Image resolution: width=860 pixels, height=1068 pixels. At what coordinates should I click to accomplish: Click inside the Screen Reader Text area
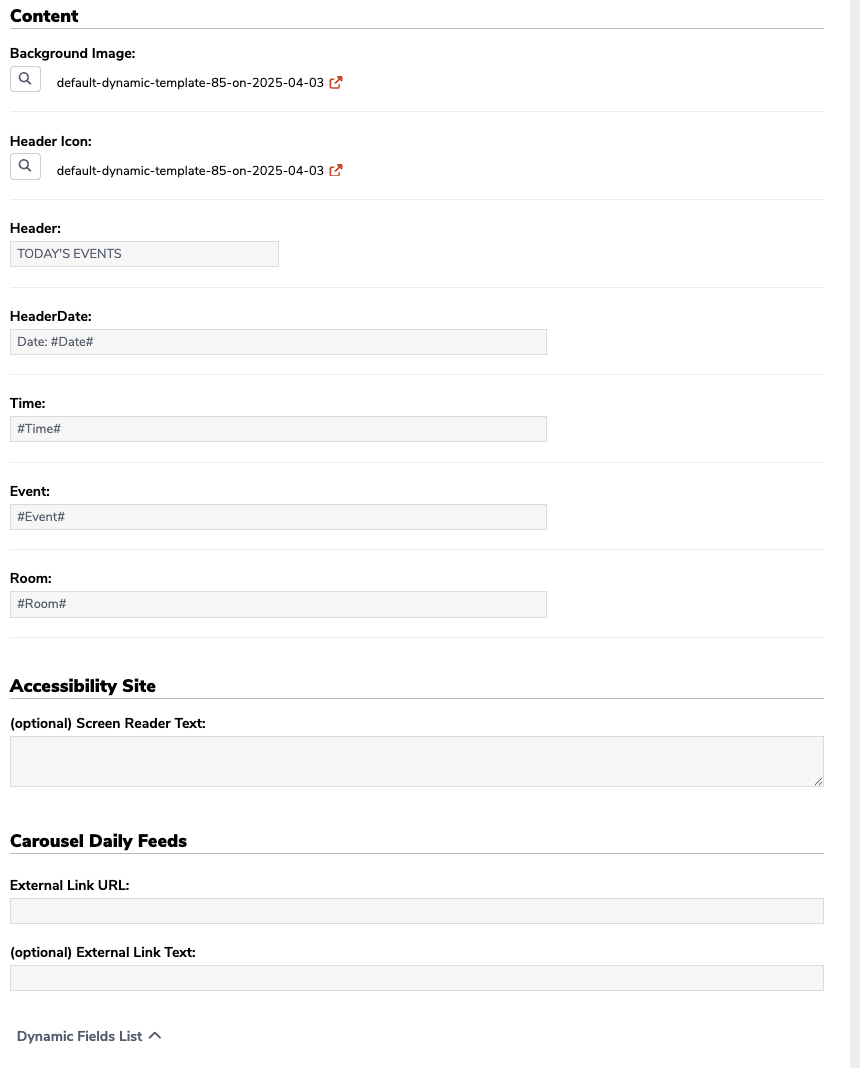tap(417, 761)
